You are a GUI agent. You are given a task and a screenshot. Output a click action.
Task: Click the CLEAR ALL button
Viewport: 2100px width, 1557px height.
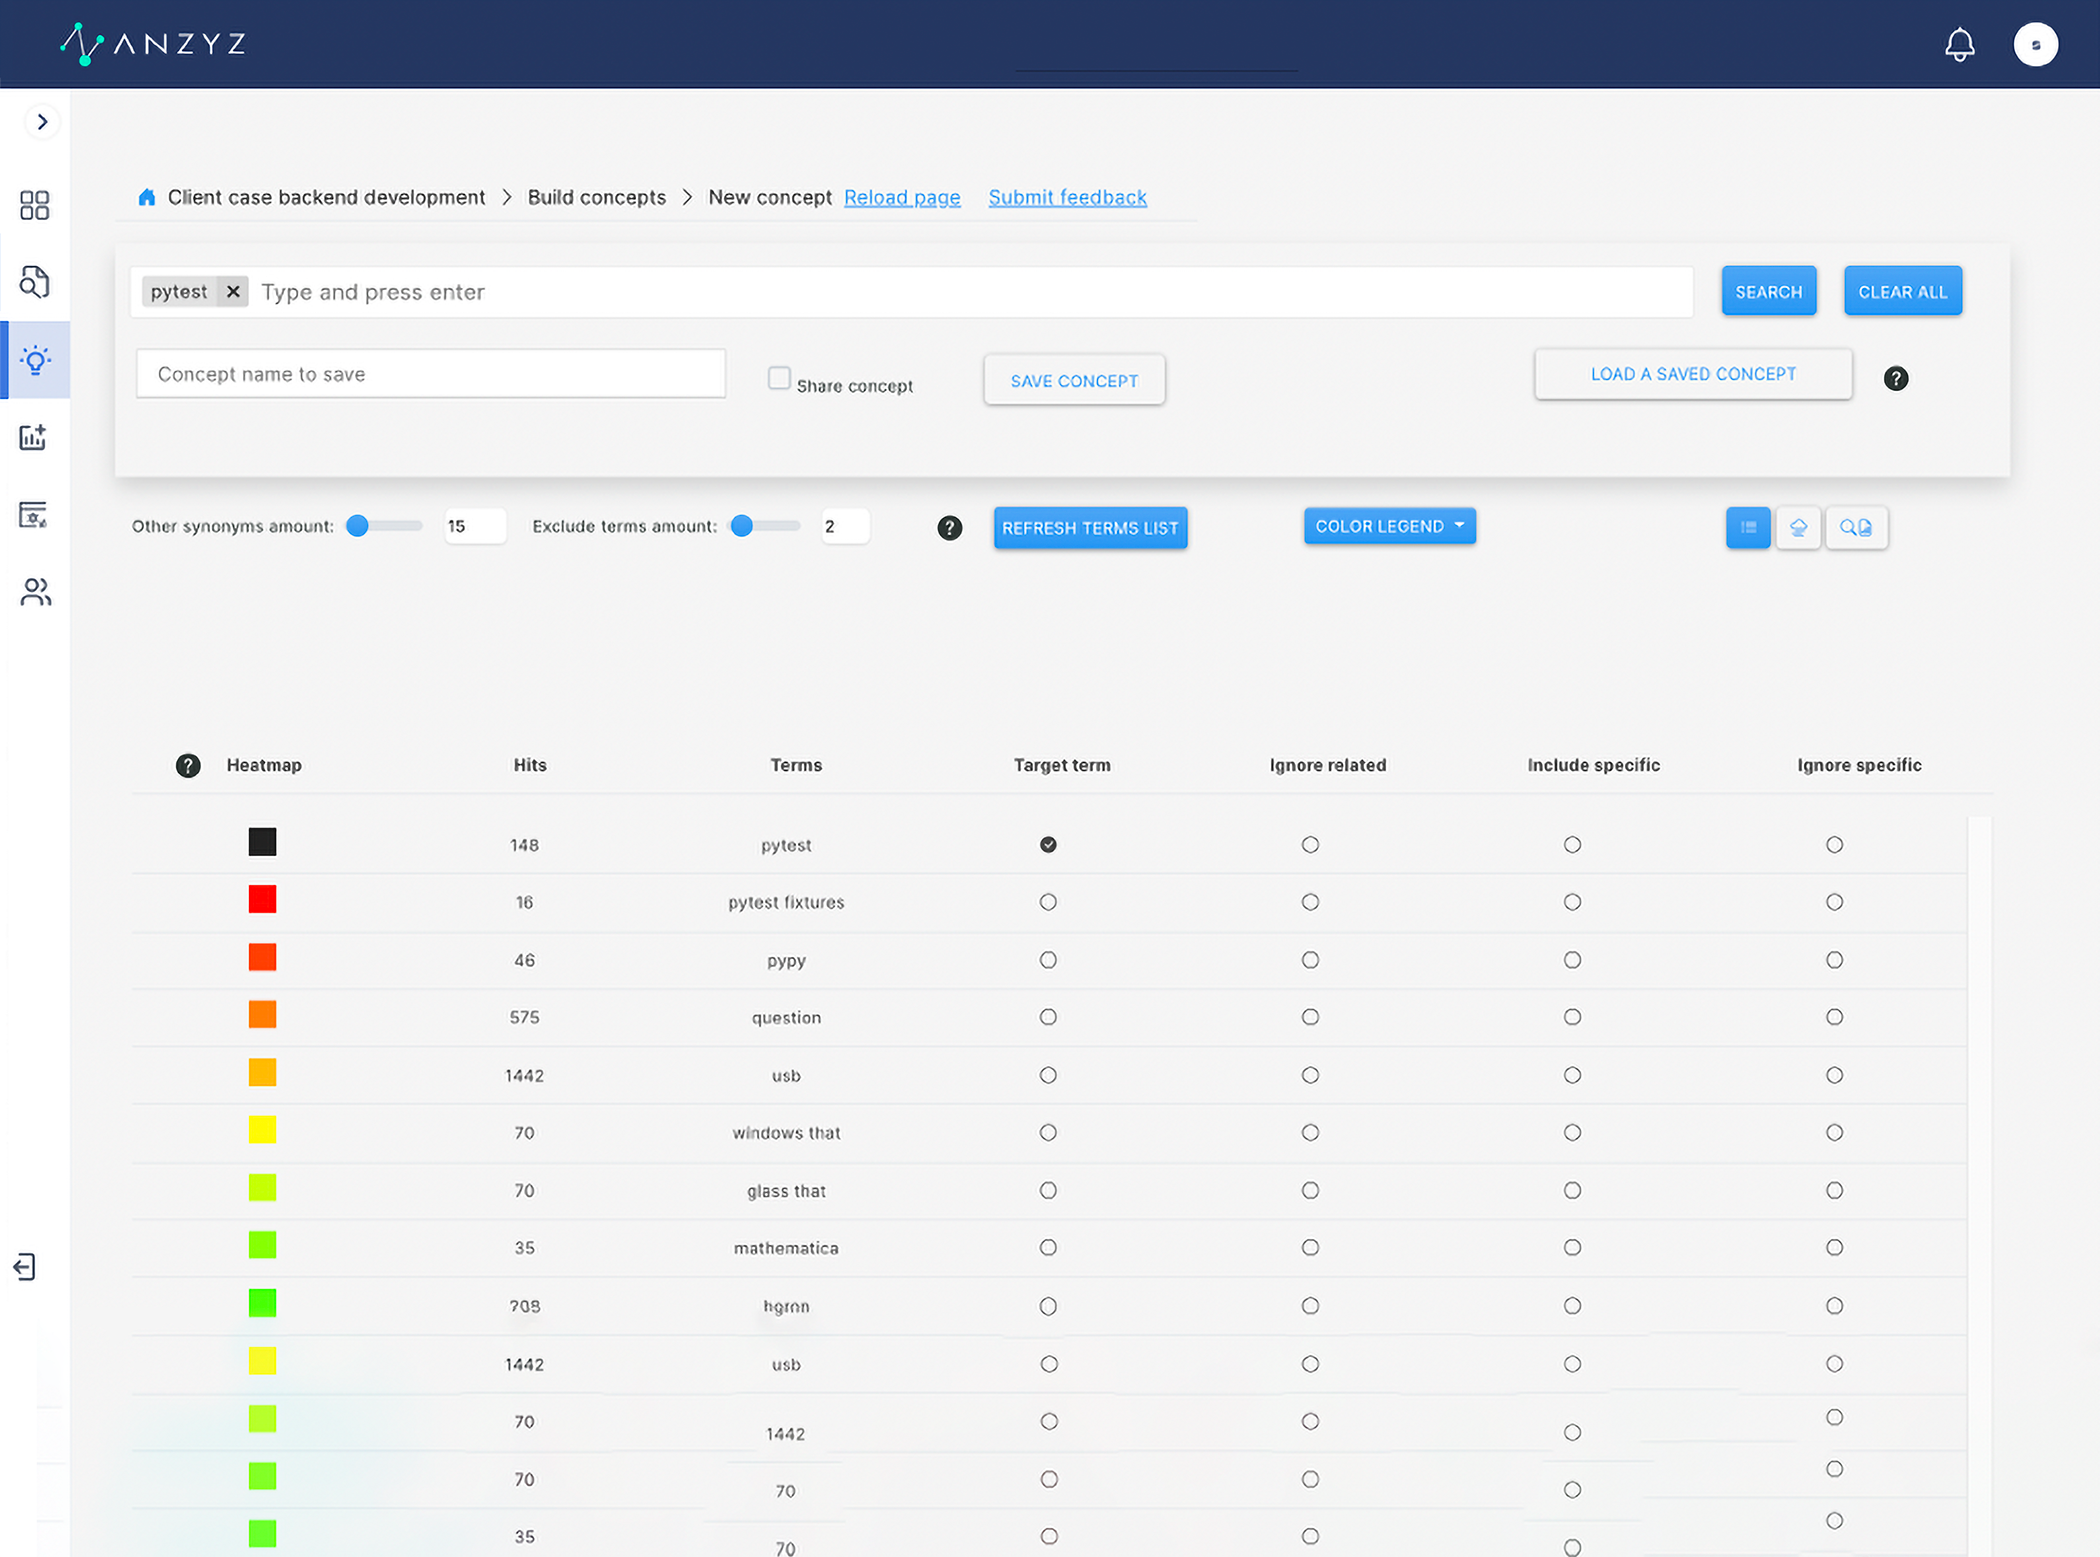(1902, 291)
